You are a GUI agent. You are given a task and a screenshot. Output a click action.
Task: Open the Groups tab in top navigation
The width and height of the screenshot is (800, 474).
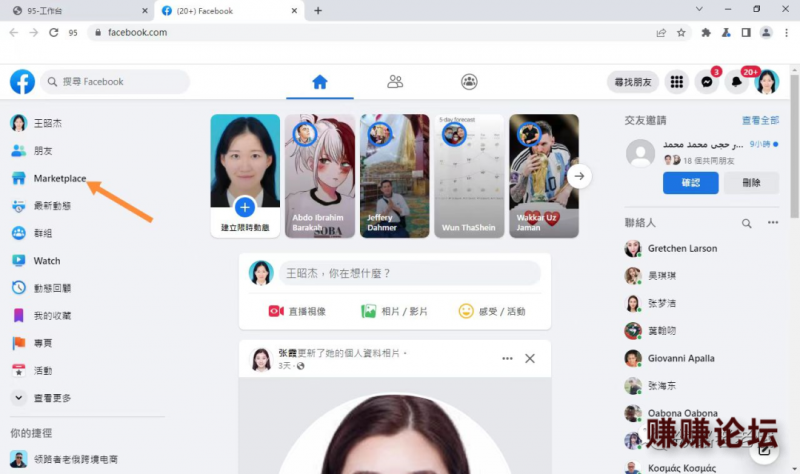tap(469, 82)
